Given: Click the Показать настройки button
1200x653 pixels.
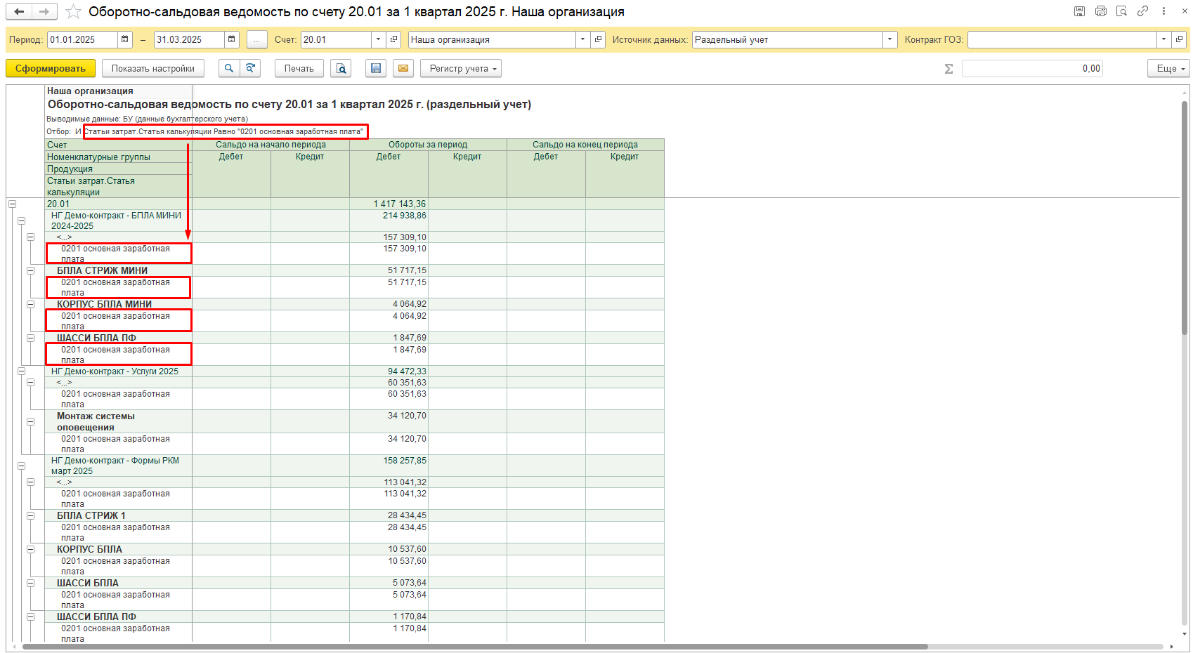Looking at the screenshot, I should coord(153,69).
